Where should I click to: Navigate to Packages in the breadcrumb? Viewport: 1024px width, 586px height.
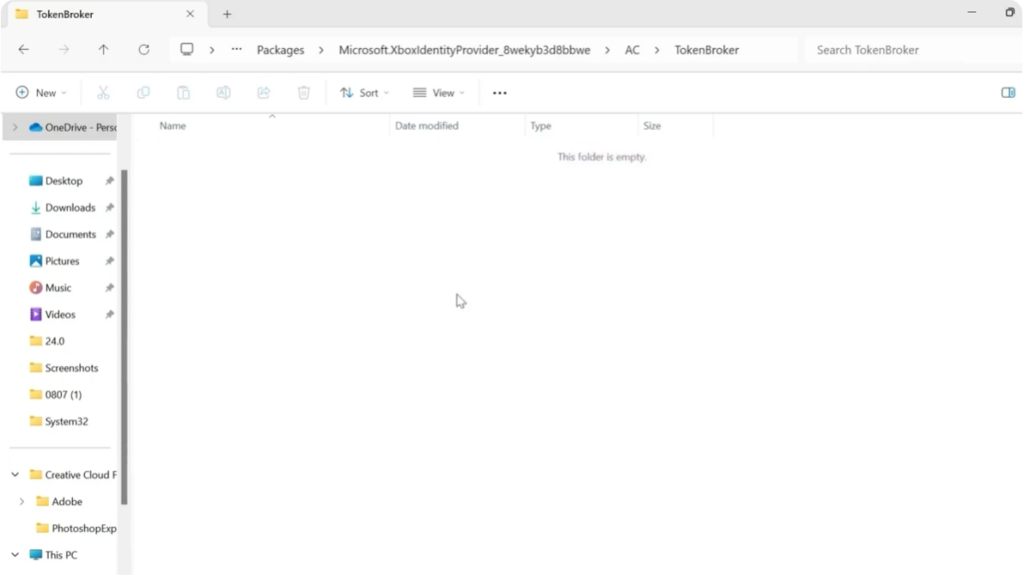click(x=280, y=49)
